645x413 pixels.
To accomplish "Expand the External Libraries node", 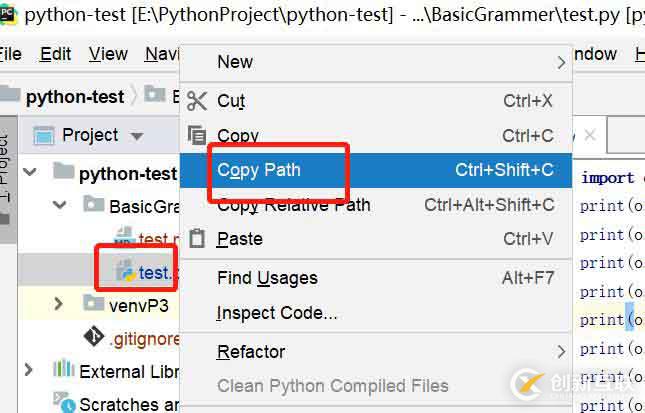I will click(29, 372).
